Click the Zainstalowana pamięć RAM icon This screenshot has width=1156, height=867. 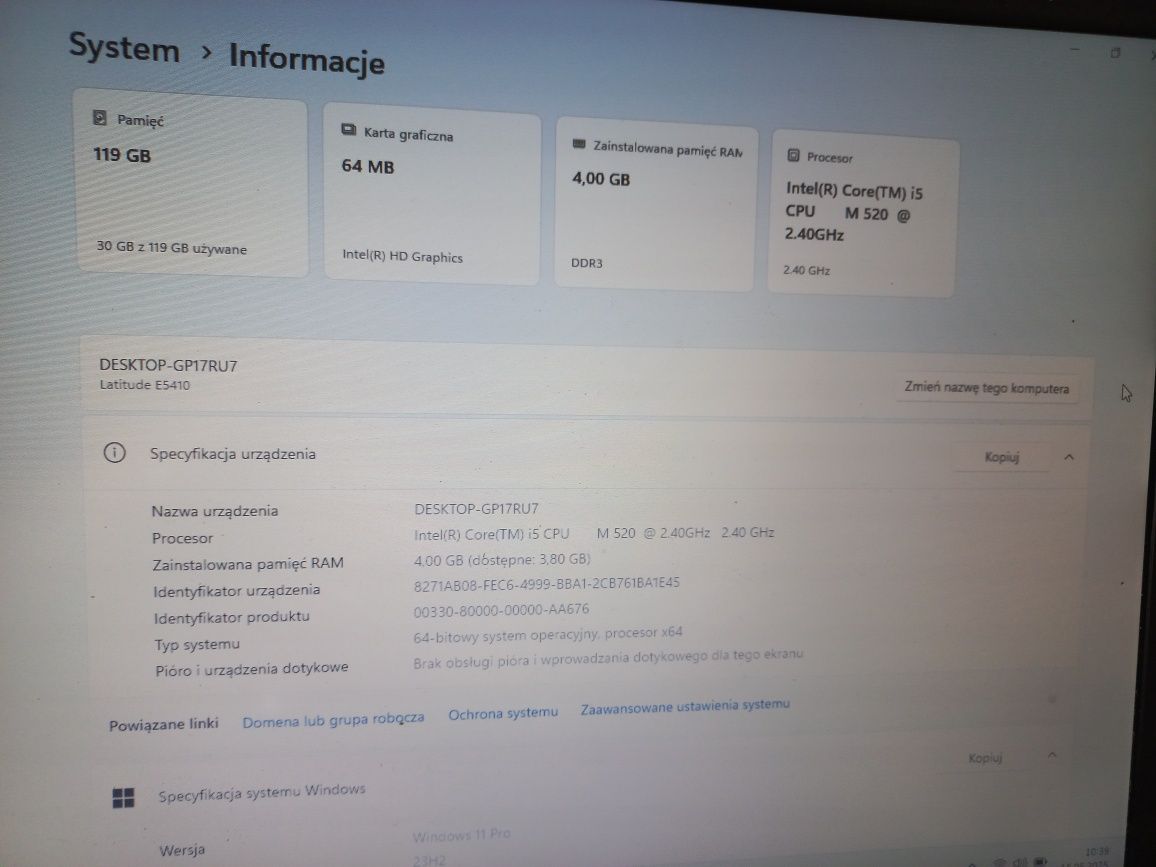click(579, 144)
